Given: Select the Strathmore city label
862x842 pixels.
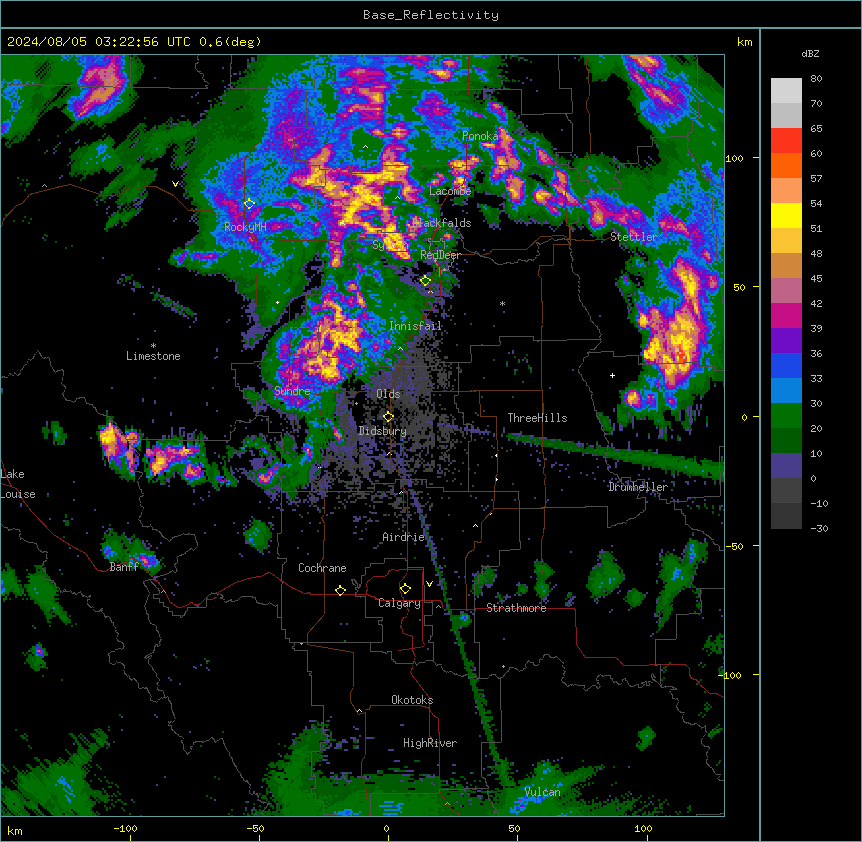Looking at the screenshot, I should (x=516, y=608).
